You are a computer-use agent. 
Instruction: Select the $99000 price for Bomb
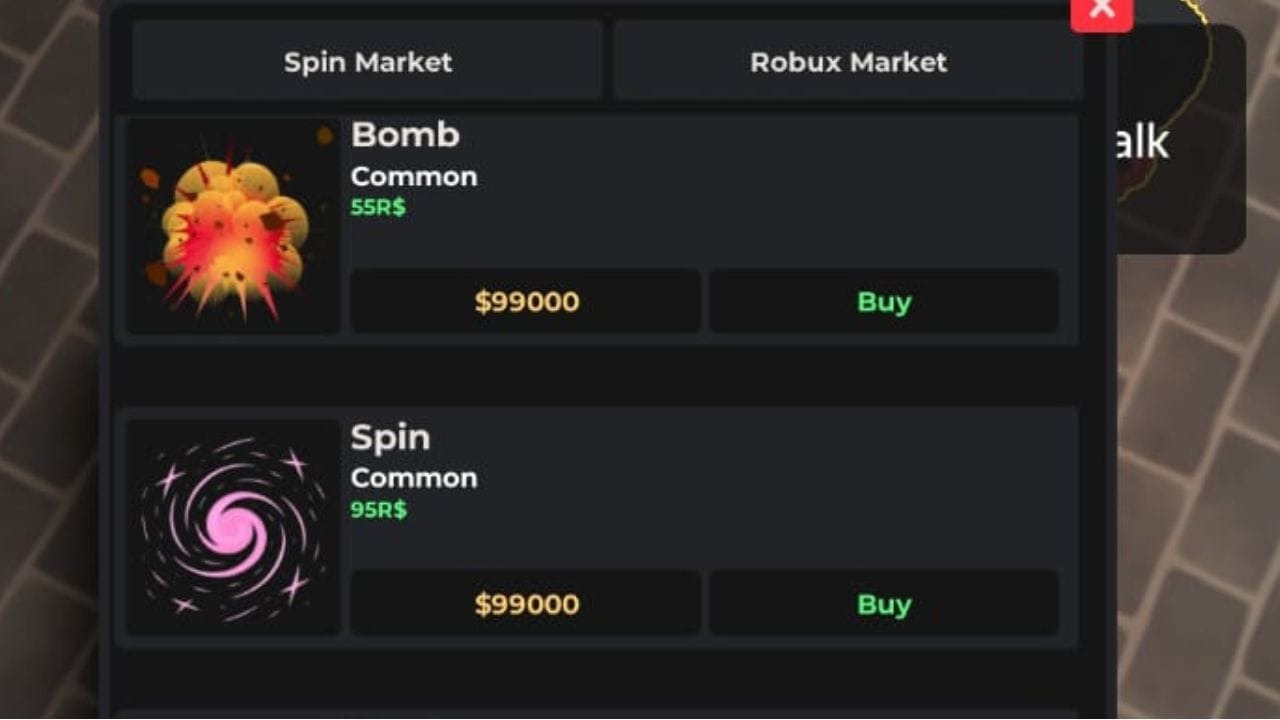pyautogui.click(x=526, y=301)
